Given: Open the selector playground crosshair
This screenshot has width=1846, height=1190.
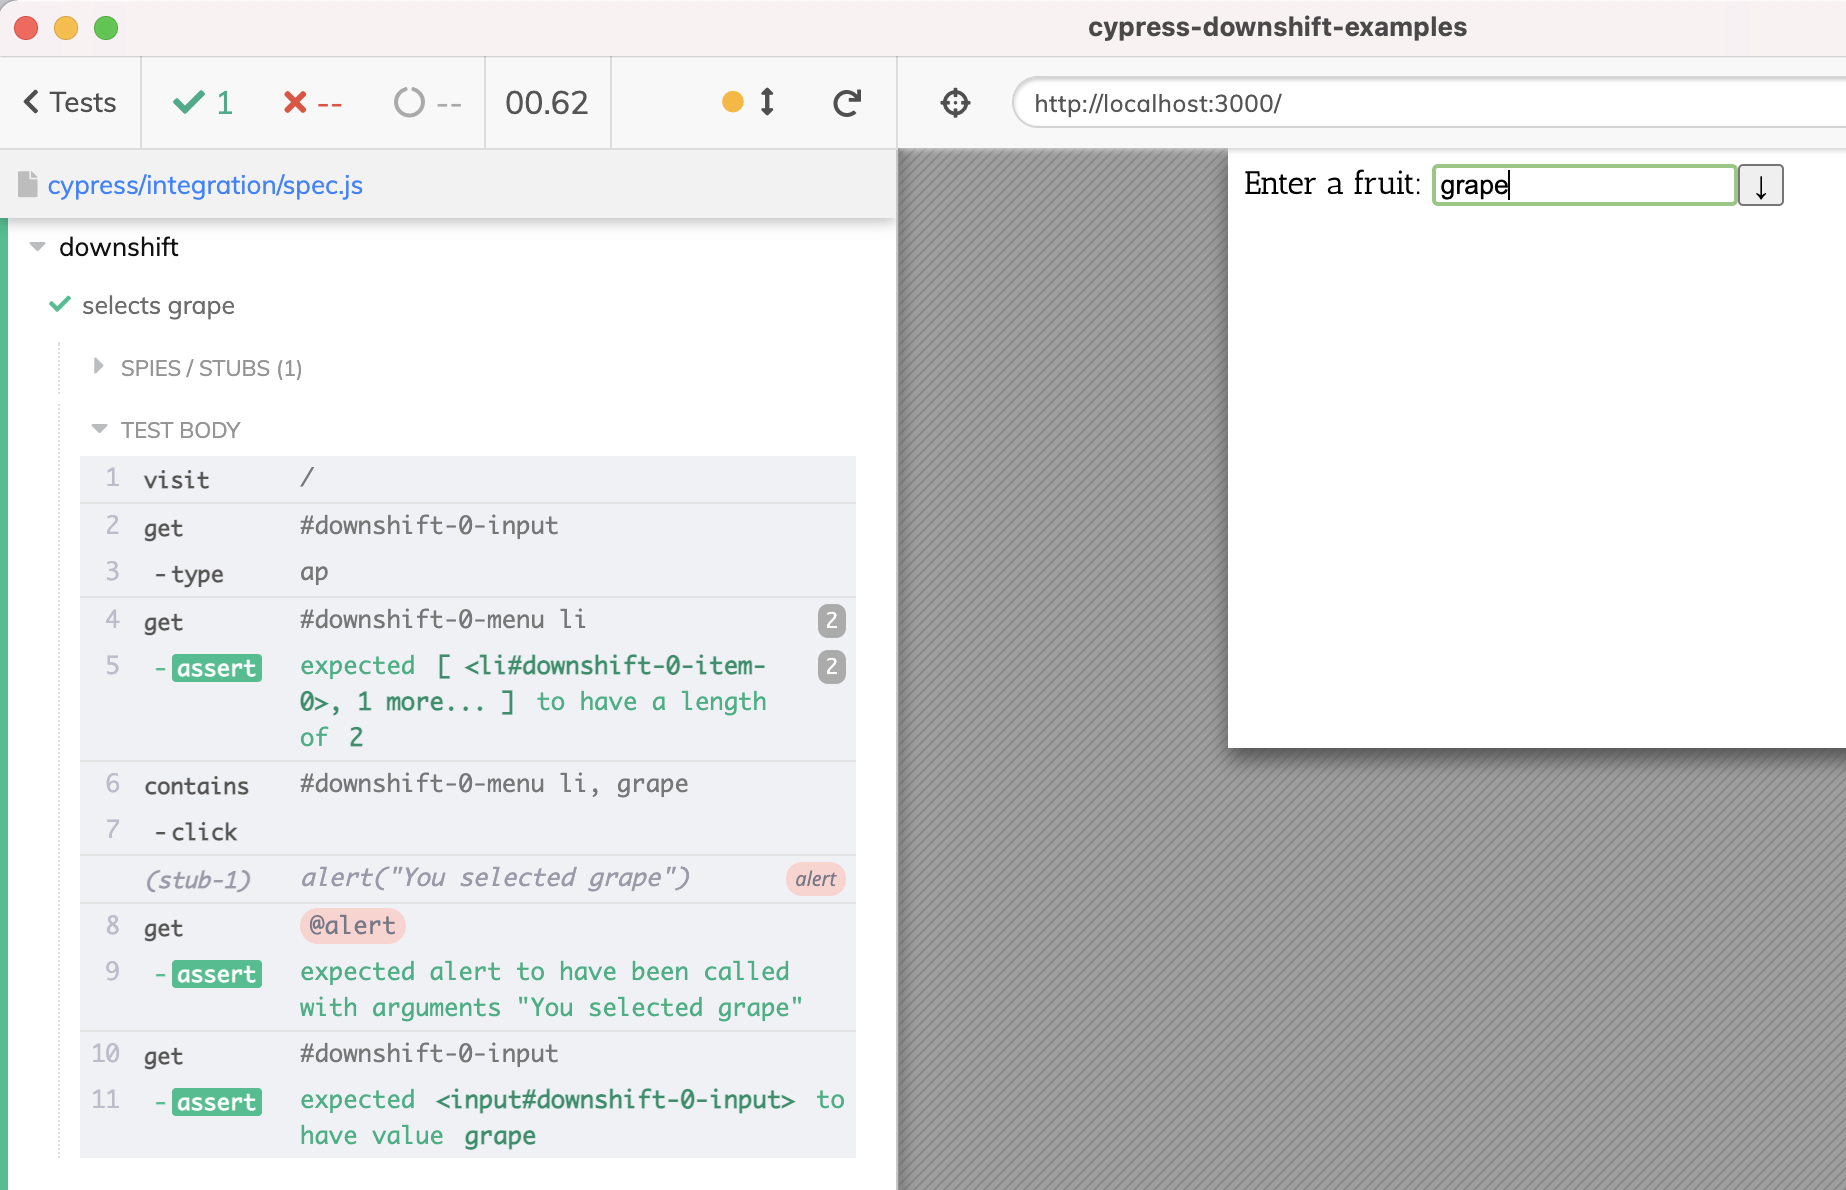Looking at the screenshot, I should click(955, 103).
